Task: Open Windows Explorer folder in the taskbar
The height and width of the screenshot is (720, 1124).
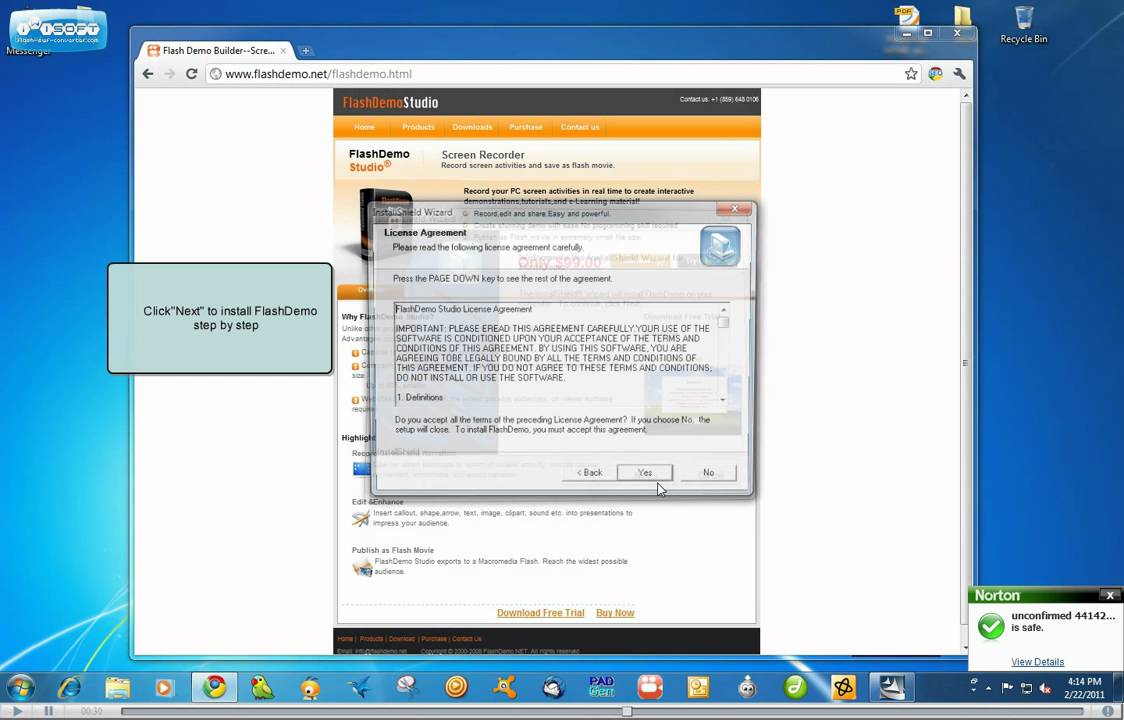Action: (x=118, y=688)
